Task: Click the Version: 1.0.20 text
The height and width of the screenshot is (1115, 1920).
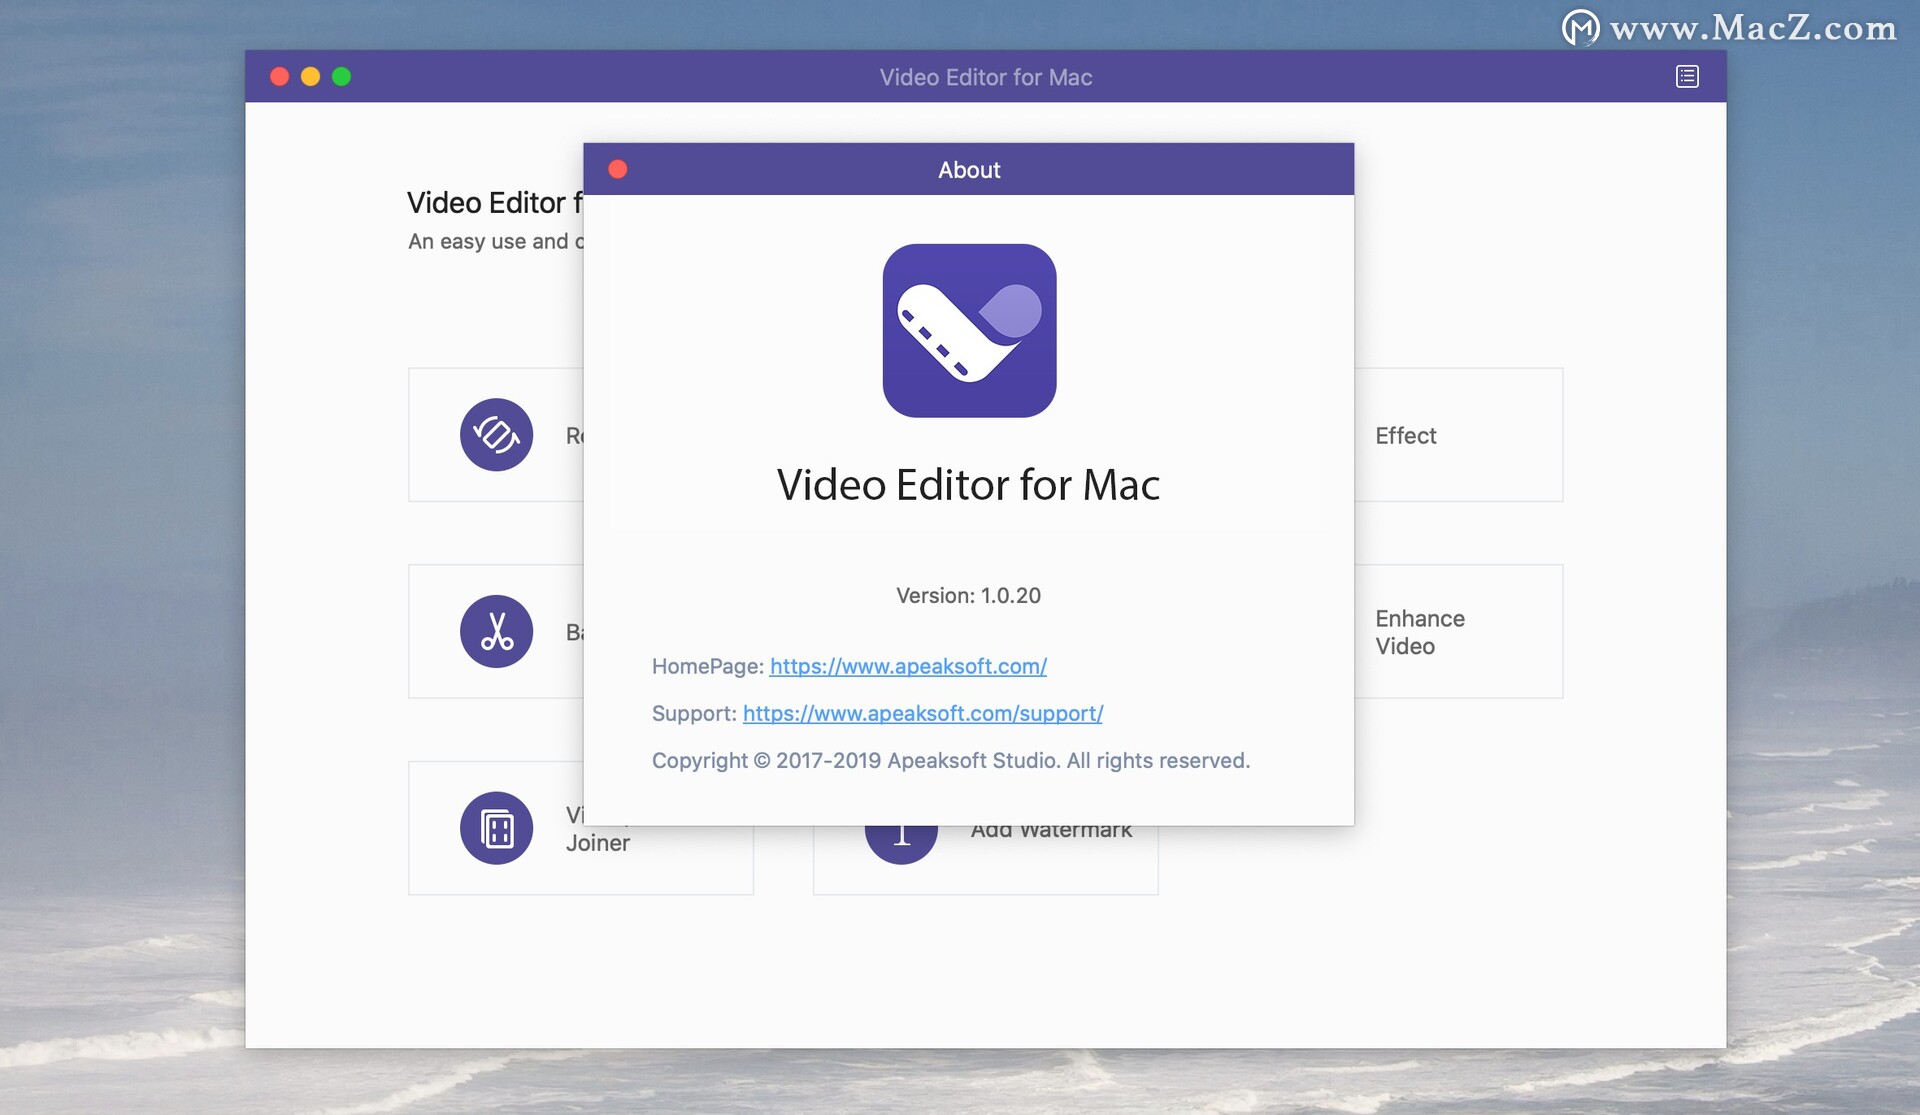Action: [x=968, y=596]
